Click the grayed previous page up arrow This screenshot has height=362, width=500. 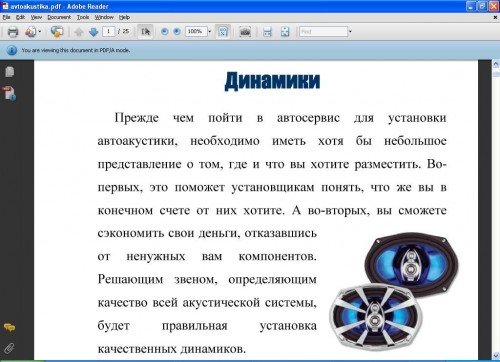[x=79, y=32]
